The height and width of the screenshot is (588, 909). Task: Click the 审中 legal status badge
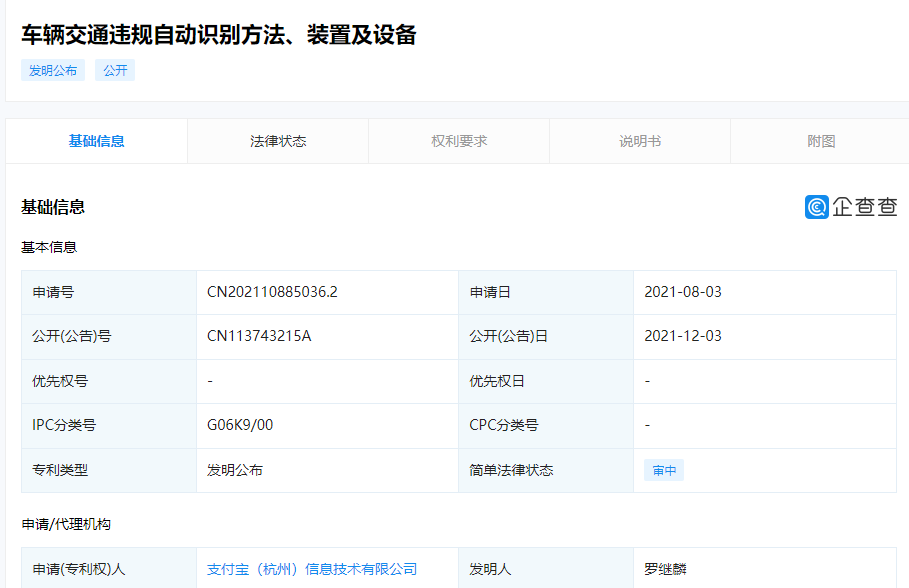click(x=664, y=470)
